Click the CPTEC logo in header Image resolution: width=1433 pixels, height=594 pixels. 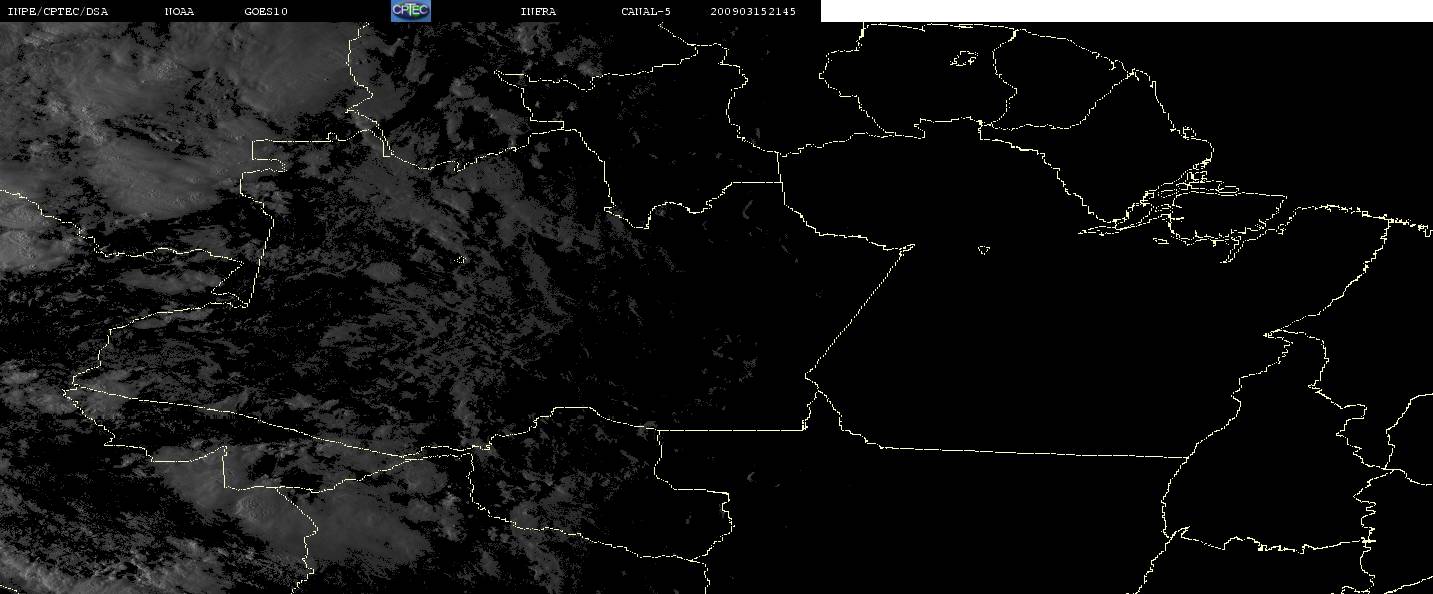click(410, 10)
